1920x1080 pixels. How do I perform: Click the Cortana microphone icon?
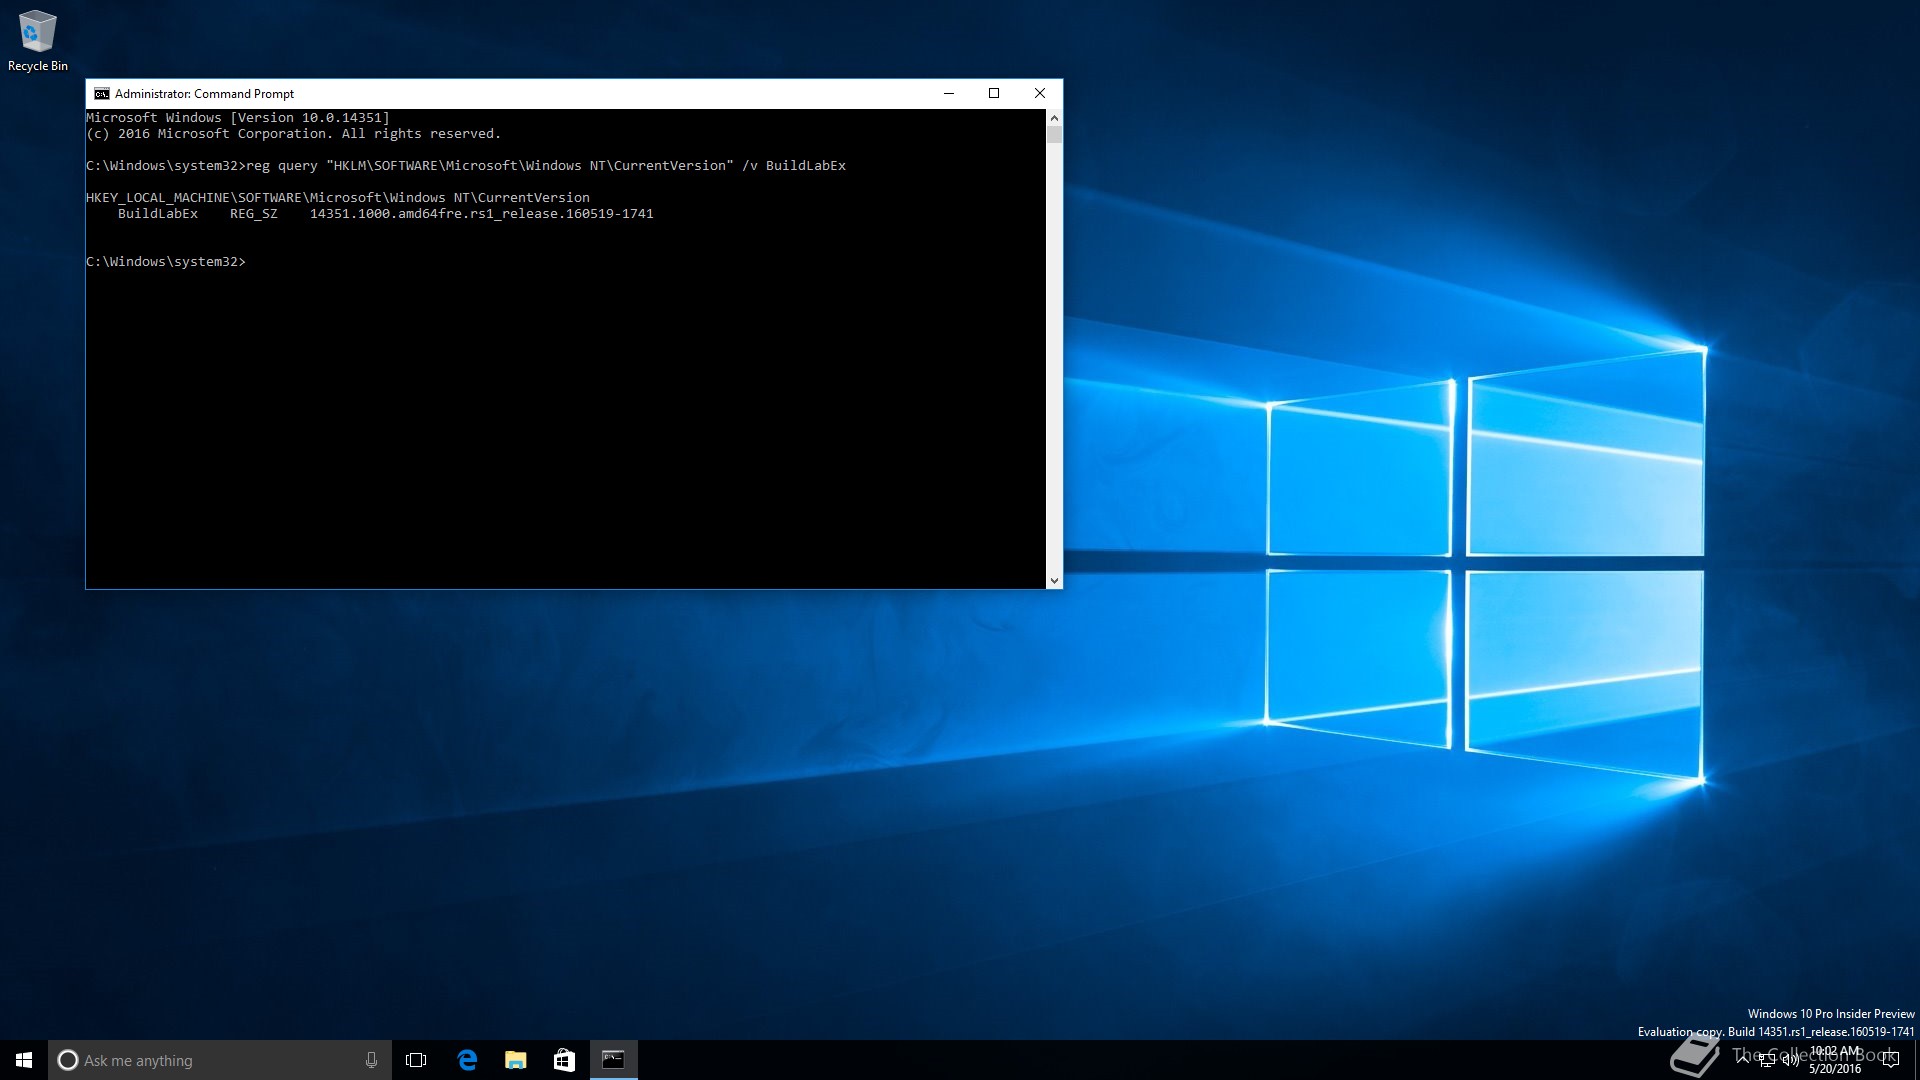[x=371, y=1060]
